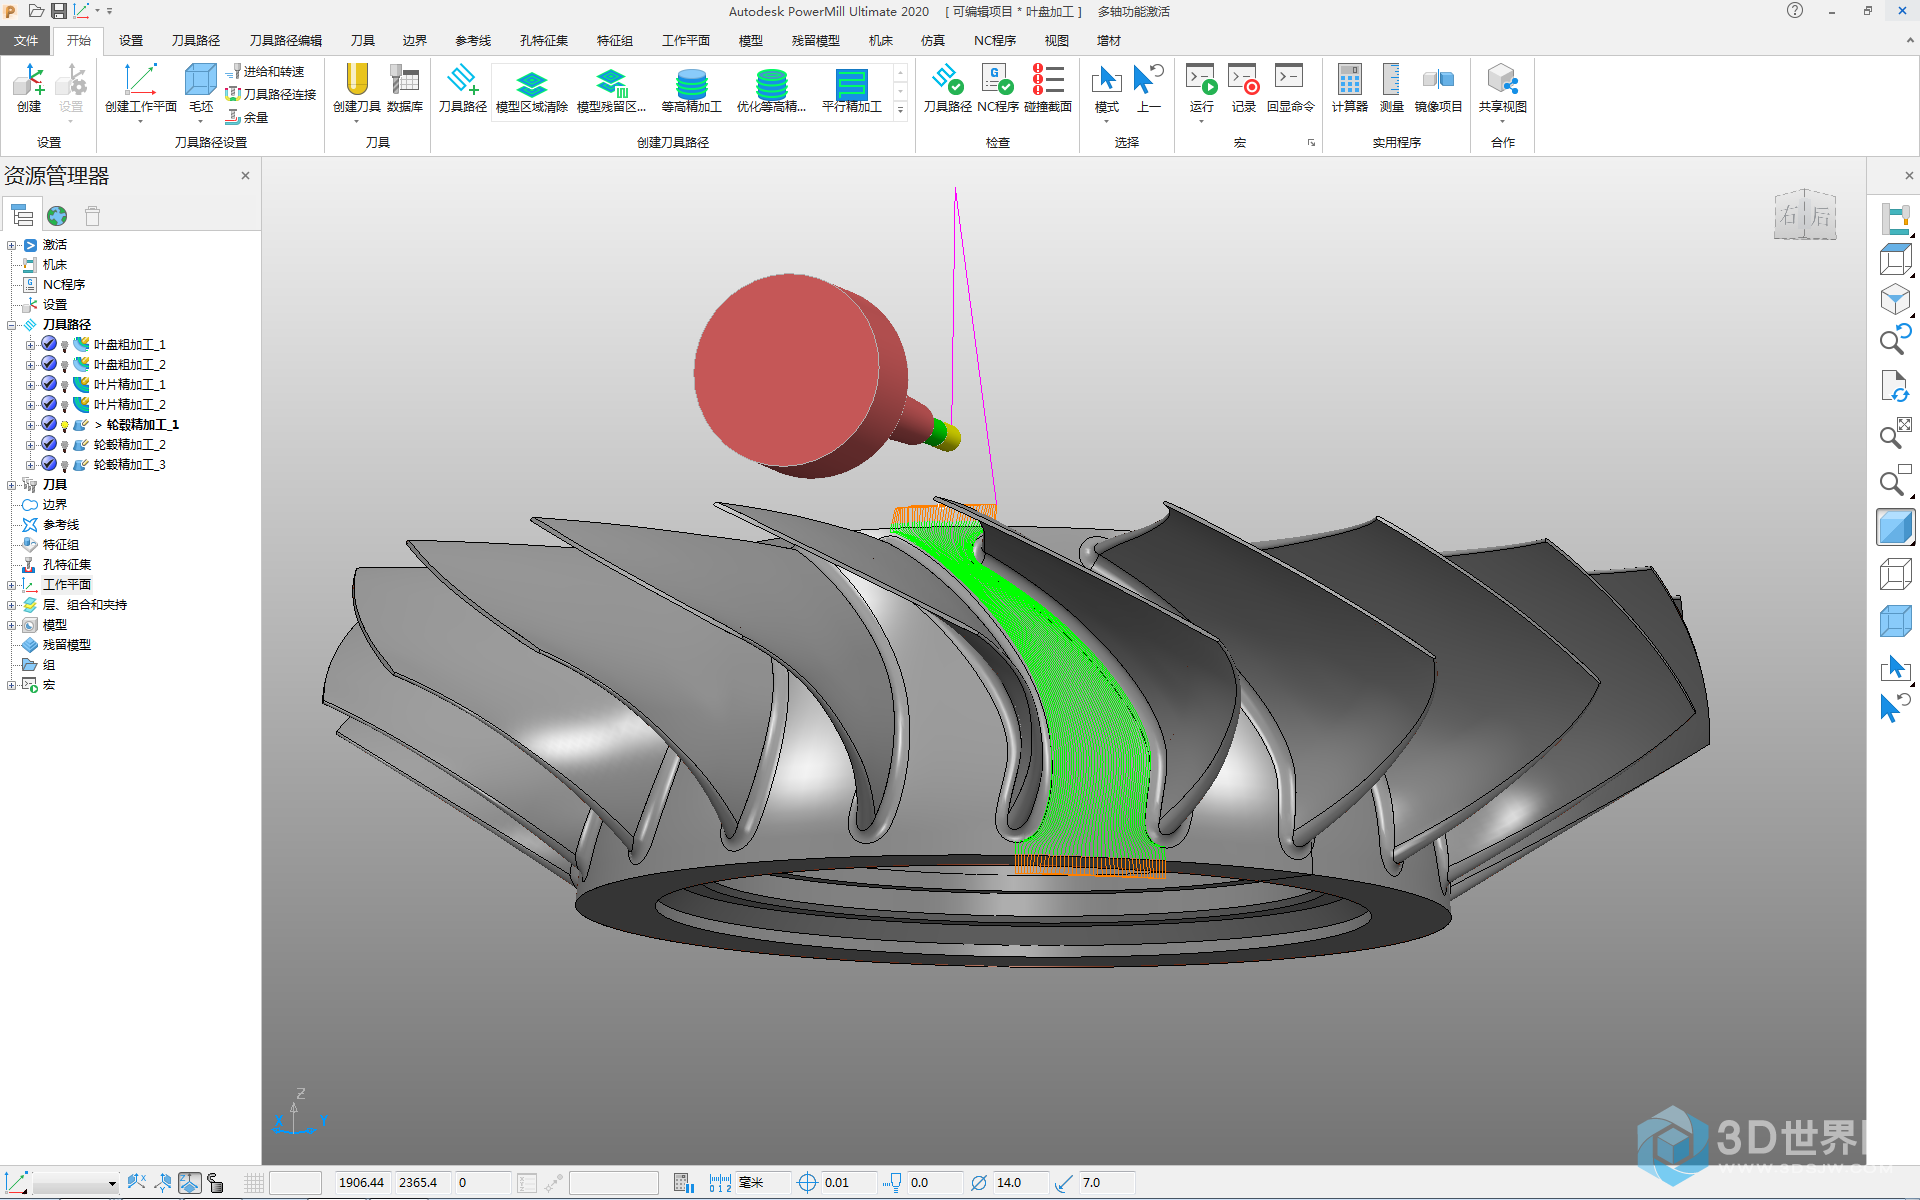The width and height of the screenshot is (1920, 1200).
Task: Switch to shaded view in view toolbar
Action: point(1895,527)
